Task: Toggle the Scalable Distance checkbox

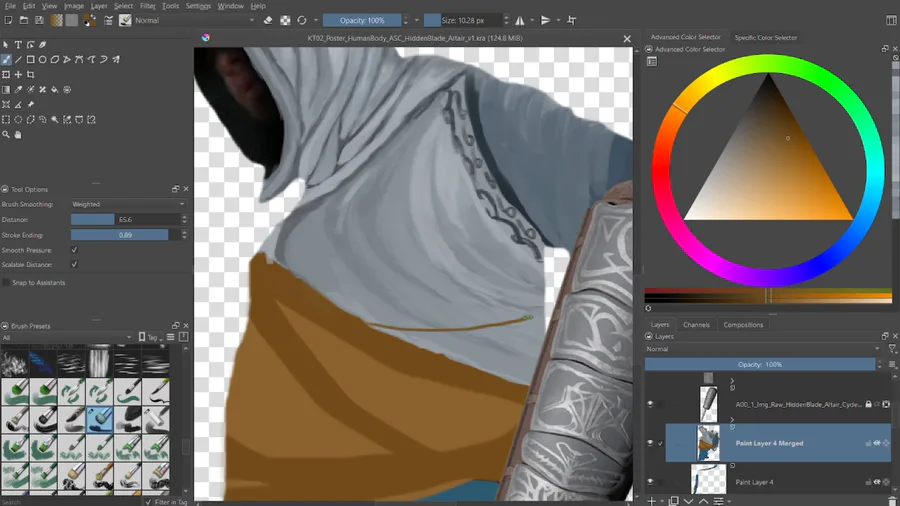Action: [x=74, y=264]
